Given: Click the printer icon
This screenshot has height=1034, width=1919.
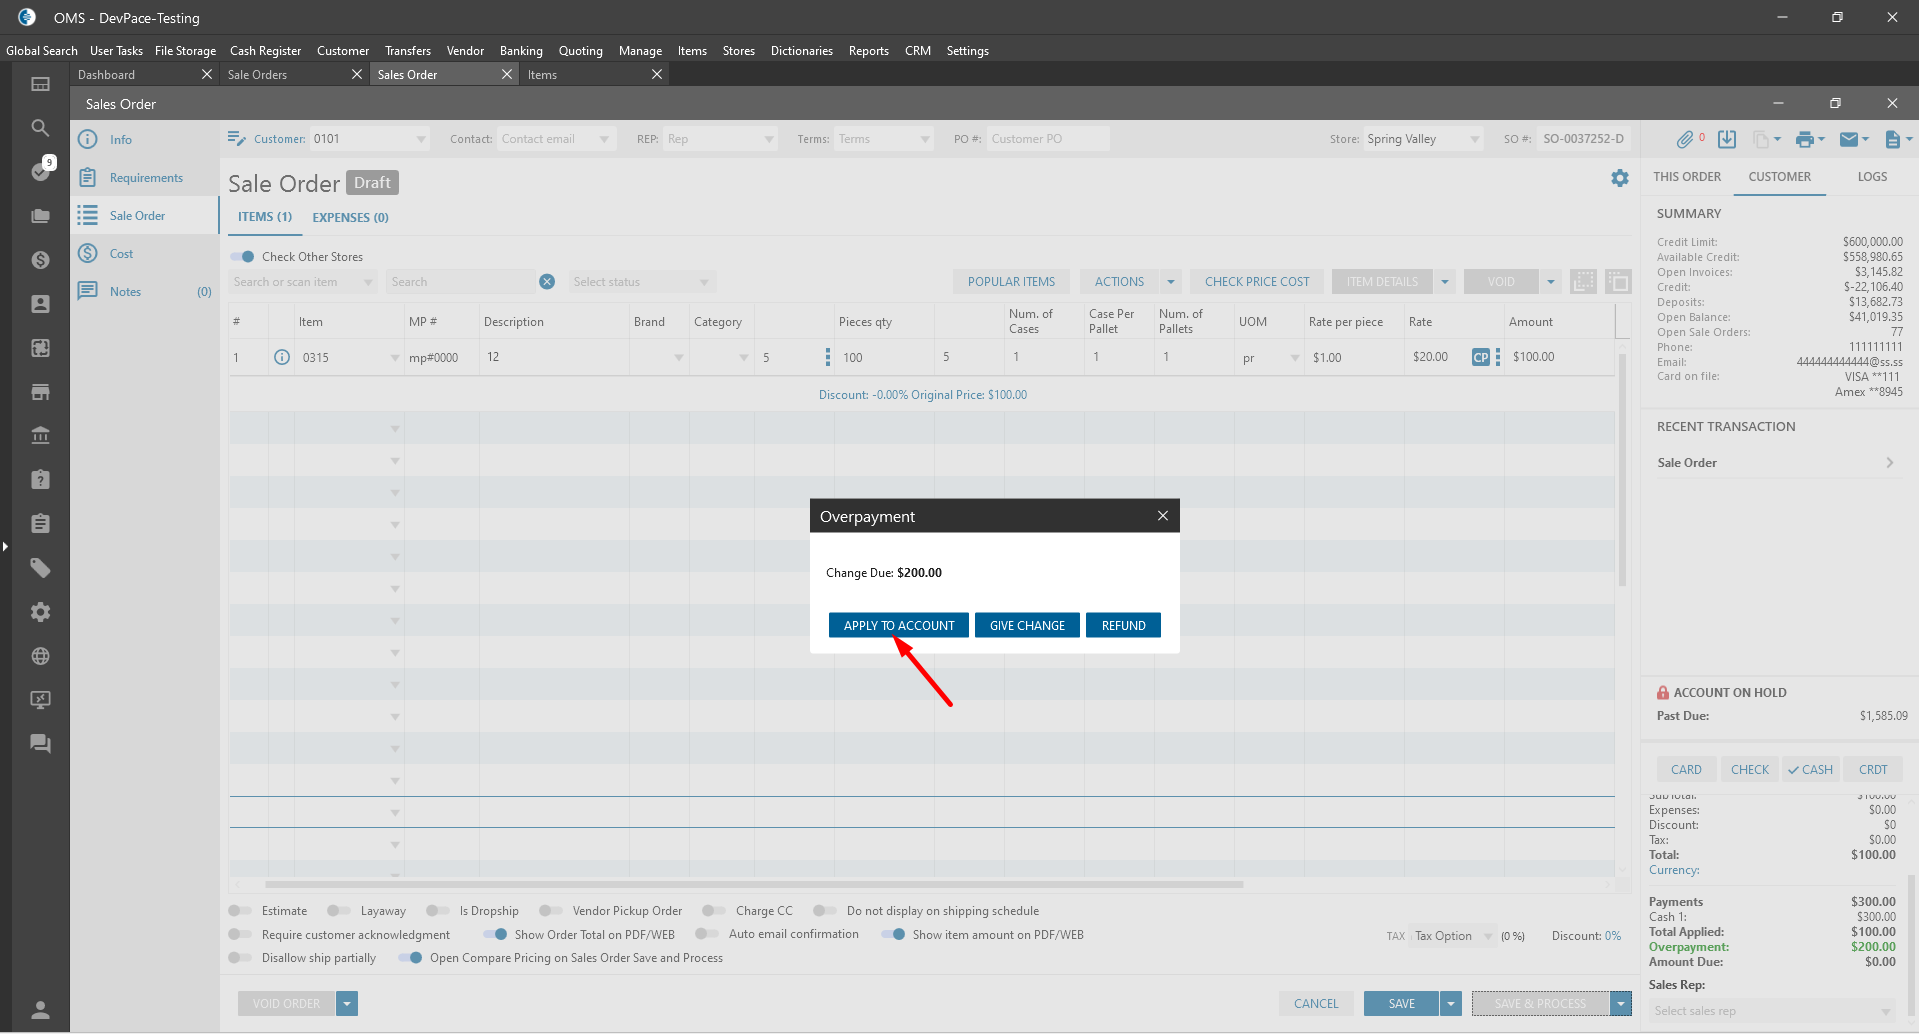Looking at the screenshot, I should [1804, 140].
